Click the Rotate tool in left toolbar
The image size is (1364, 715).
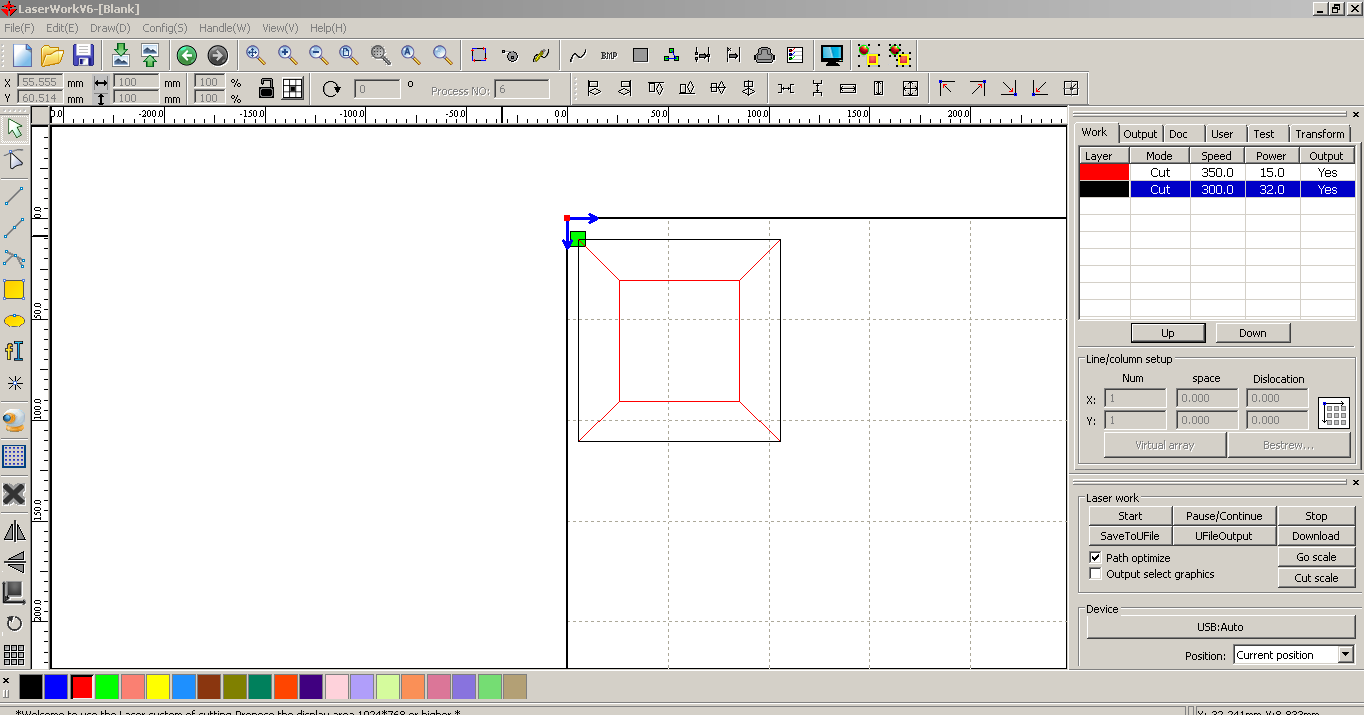14,624
